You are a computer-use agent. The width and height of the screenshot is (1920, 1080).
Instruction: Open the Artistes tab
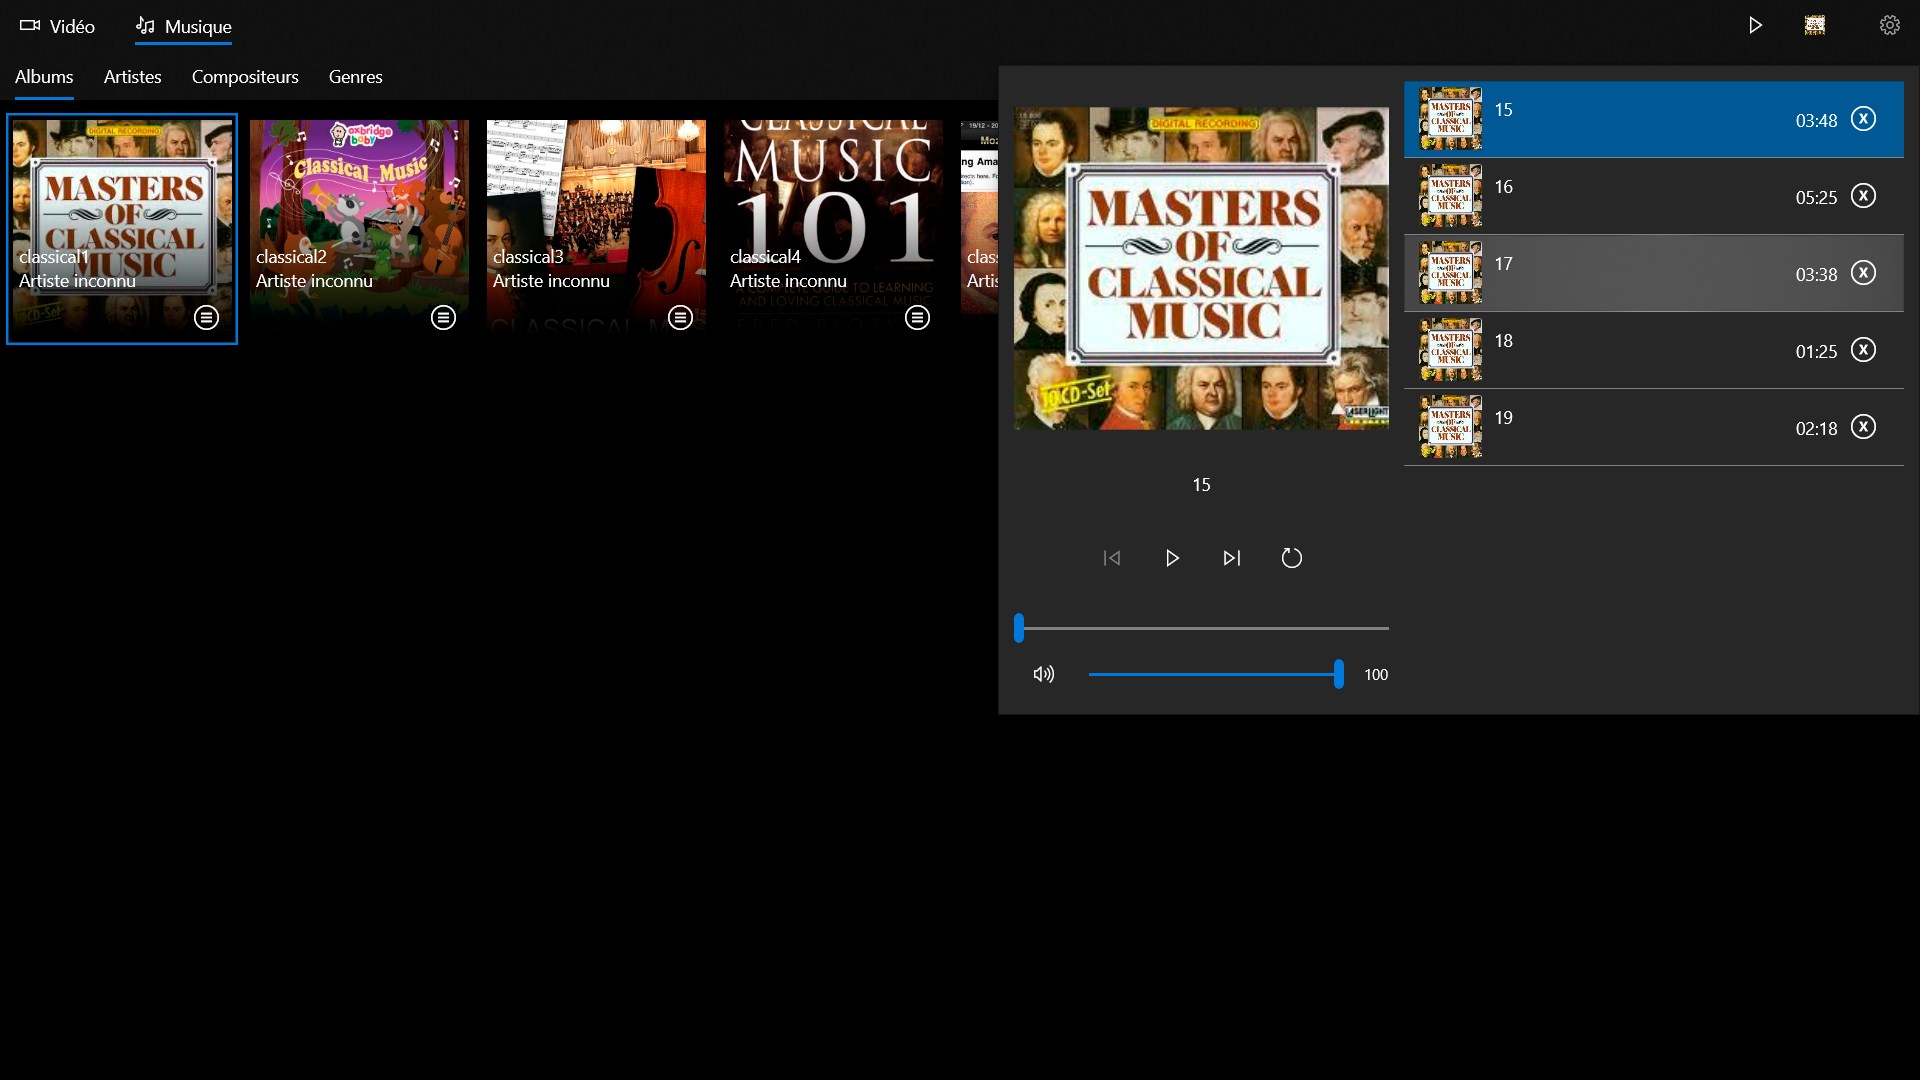[132, 77]
